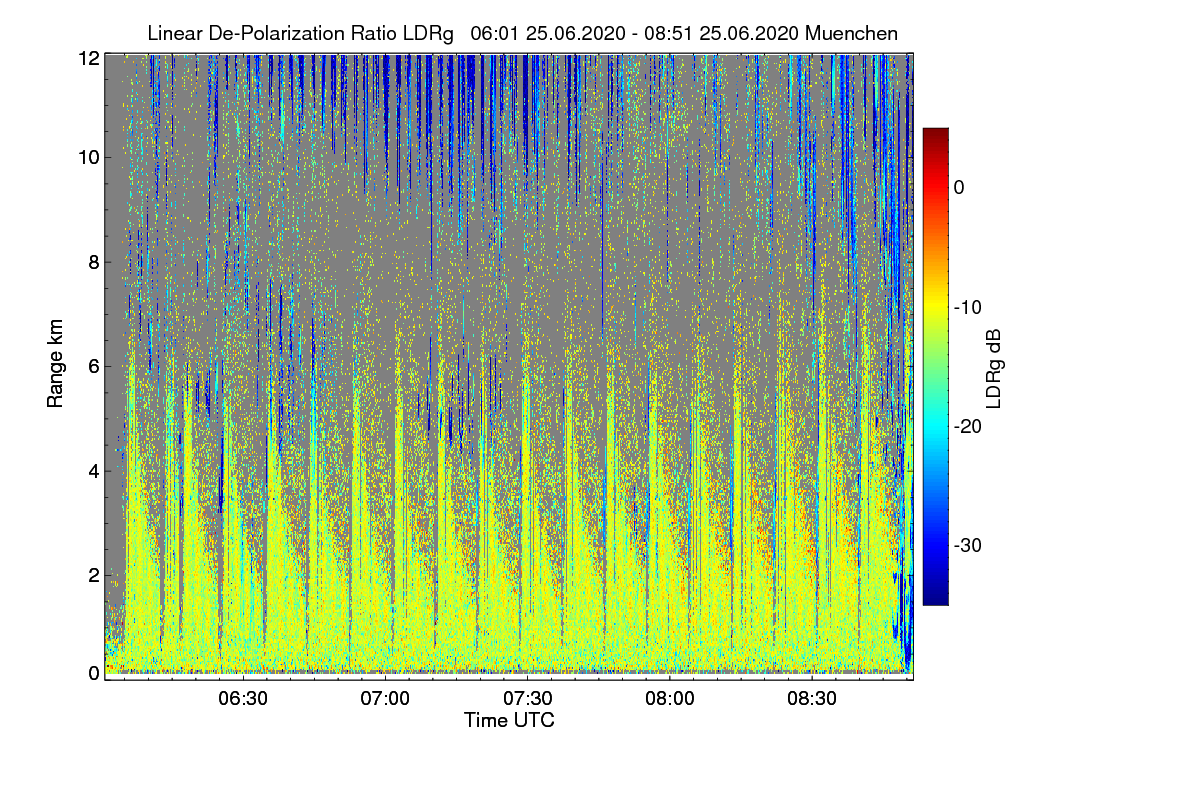Viewport: 1200px width, 800px height.
Task: Click the 6 km range tick label
Action: click(x=94, y=366)
